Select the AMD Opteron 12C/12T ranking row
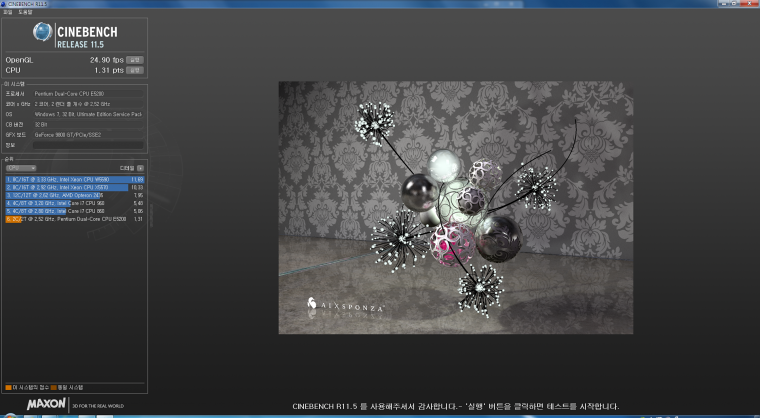760x418 pixels. pos(75,195)
